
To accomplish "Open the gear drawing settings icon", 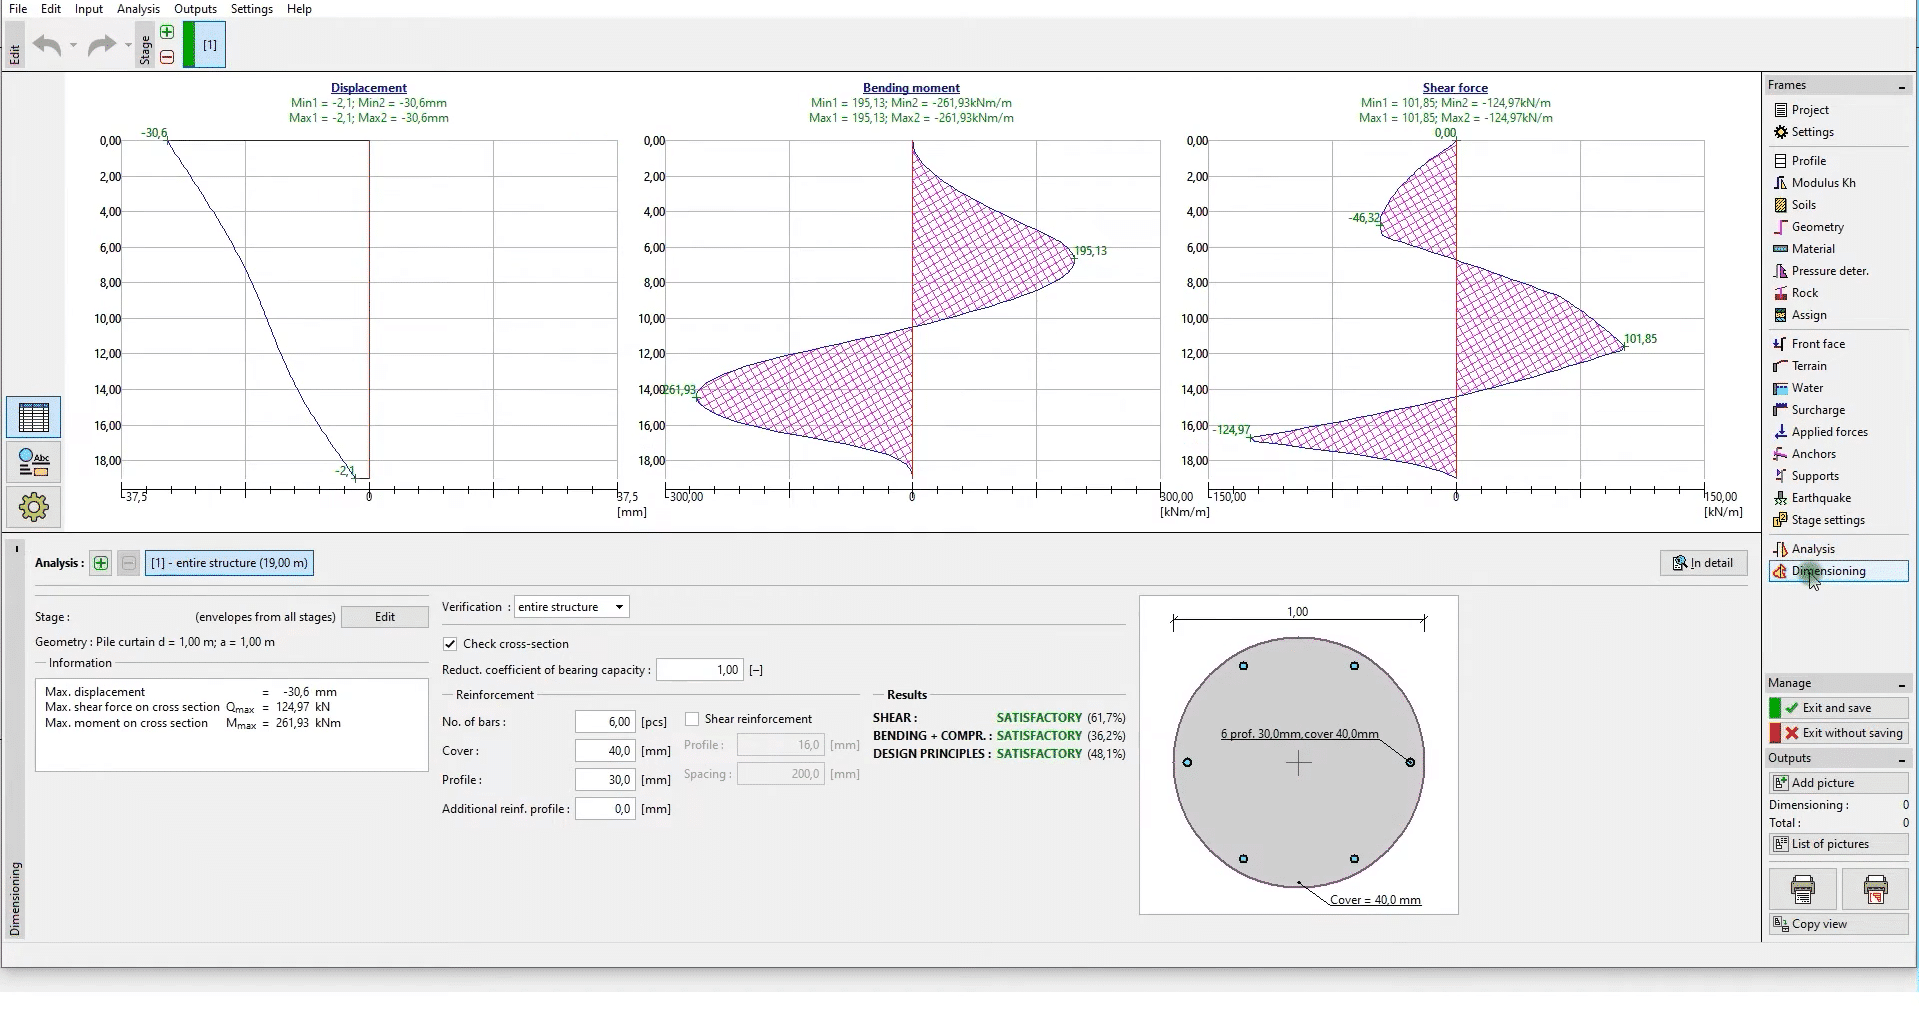I will [33, 507].
